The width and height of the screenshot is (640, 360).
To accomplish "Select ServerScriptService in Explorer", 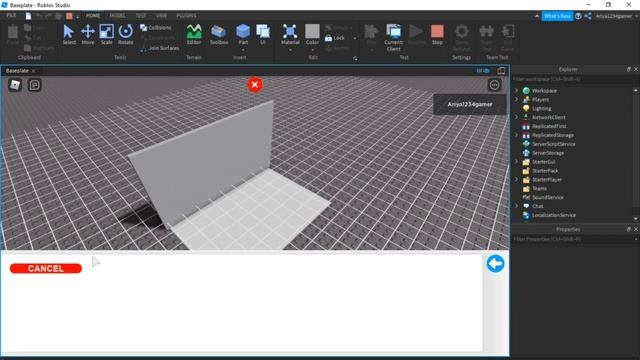I will [553, 144].
